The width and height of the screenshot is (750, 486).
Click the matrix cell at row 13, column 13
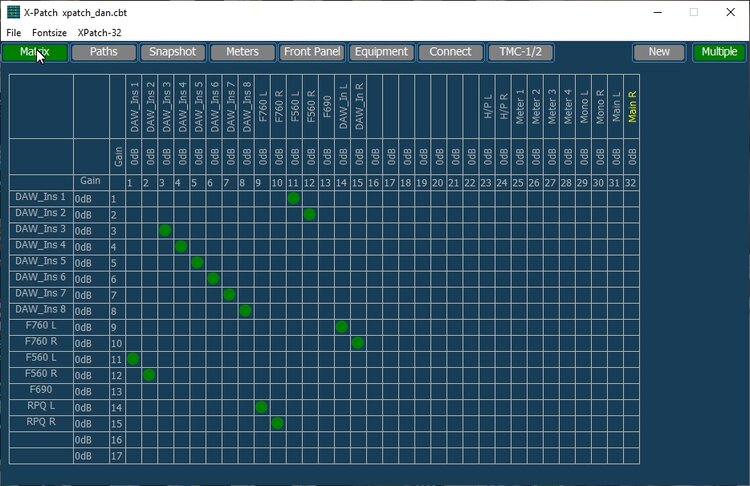(x=326, y=391)
